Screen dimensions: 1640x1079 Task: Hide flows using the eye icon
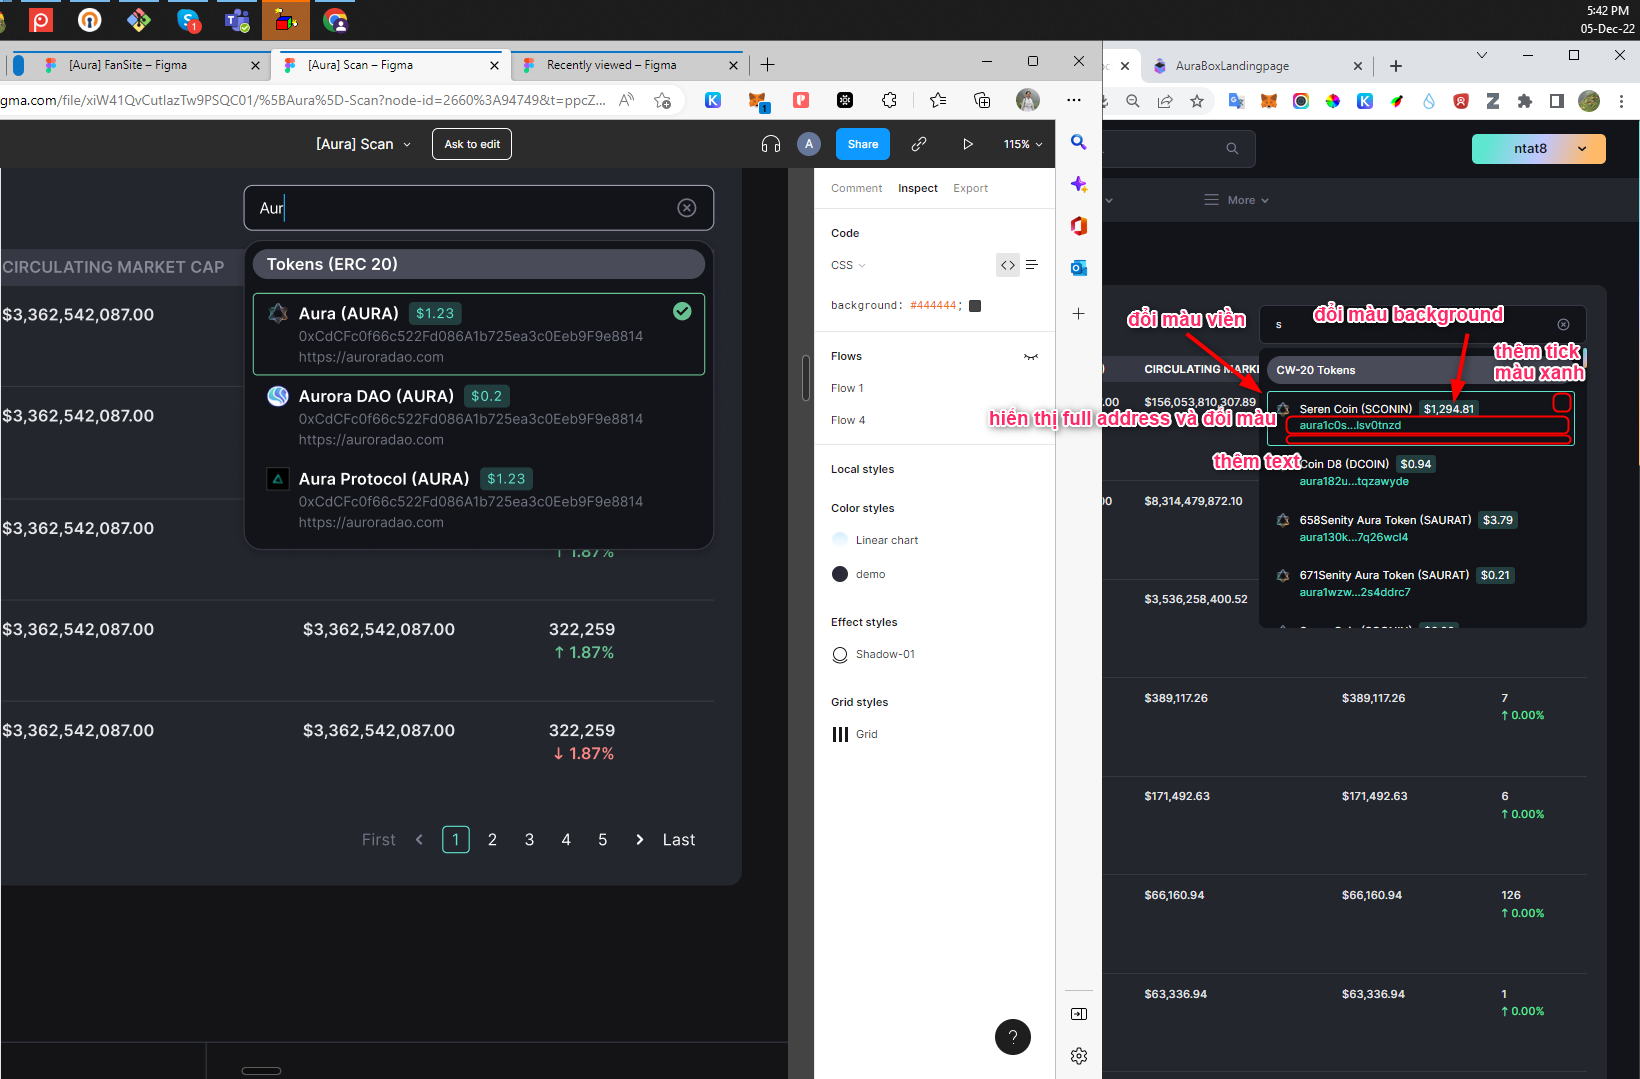(x=1031, y=357)
